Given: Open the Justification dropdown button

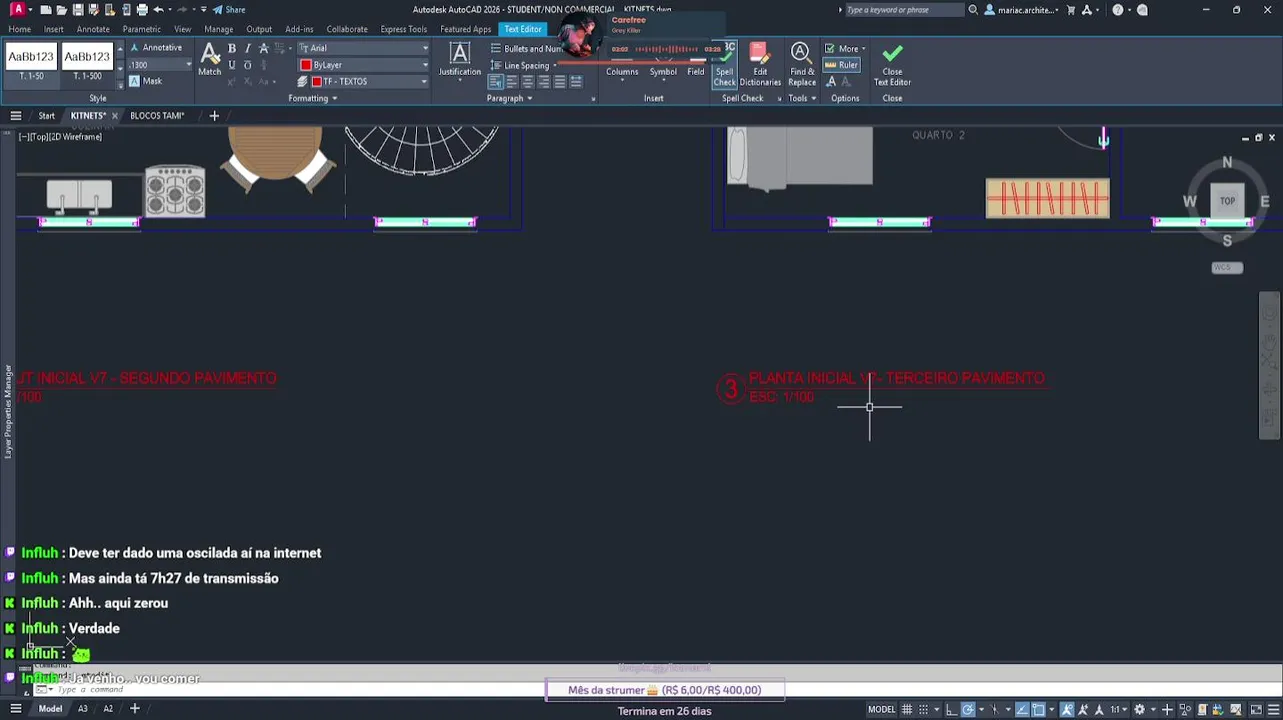Looking at the screenshot, I should click(460, 61).
